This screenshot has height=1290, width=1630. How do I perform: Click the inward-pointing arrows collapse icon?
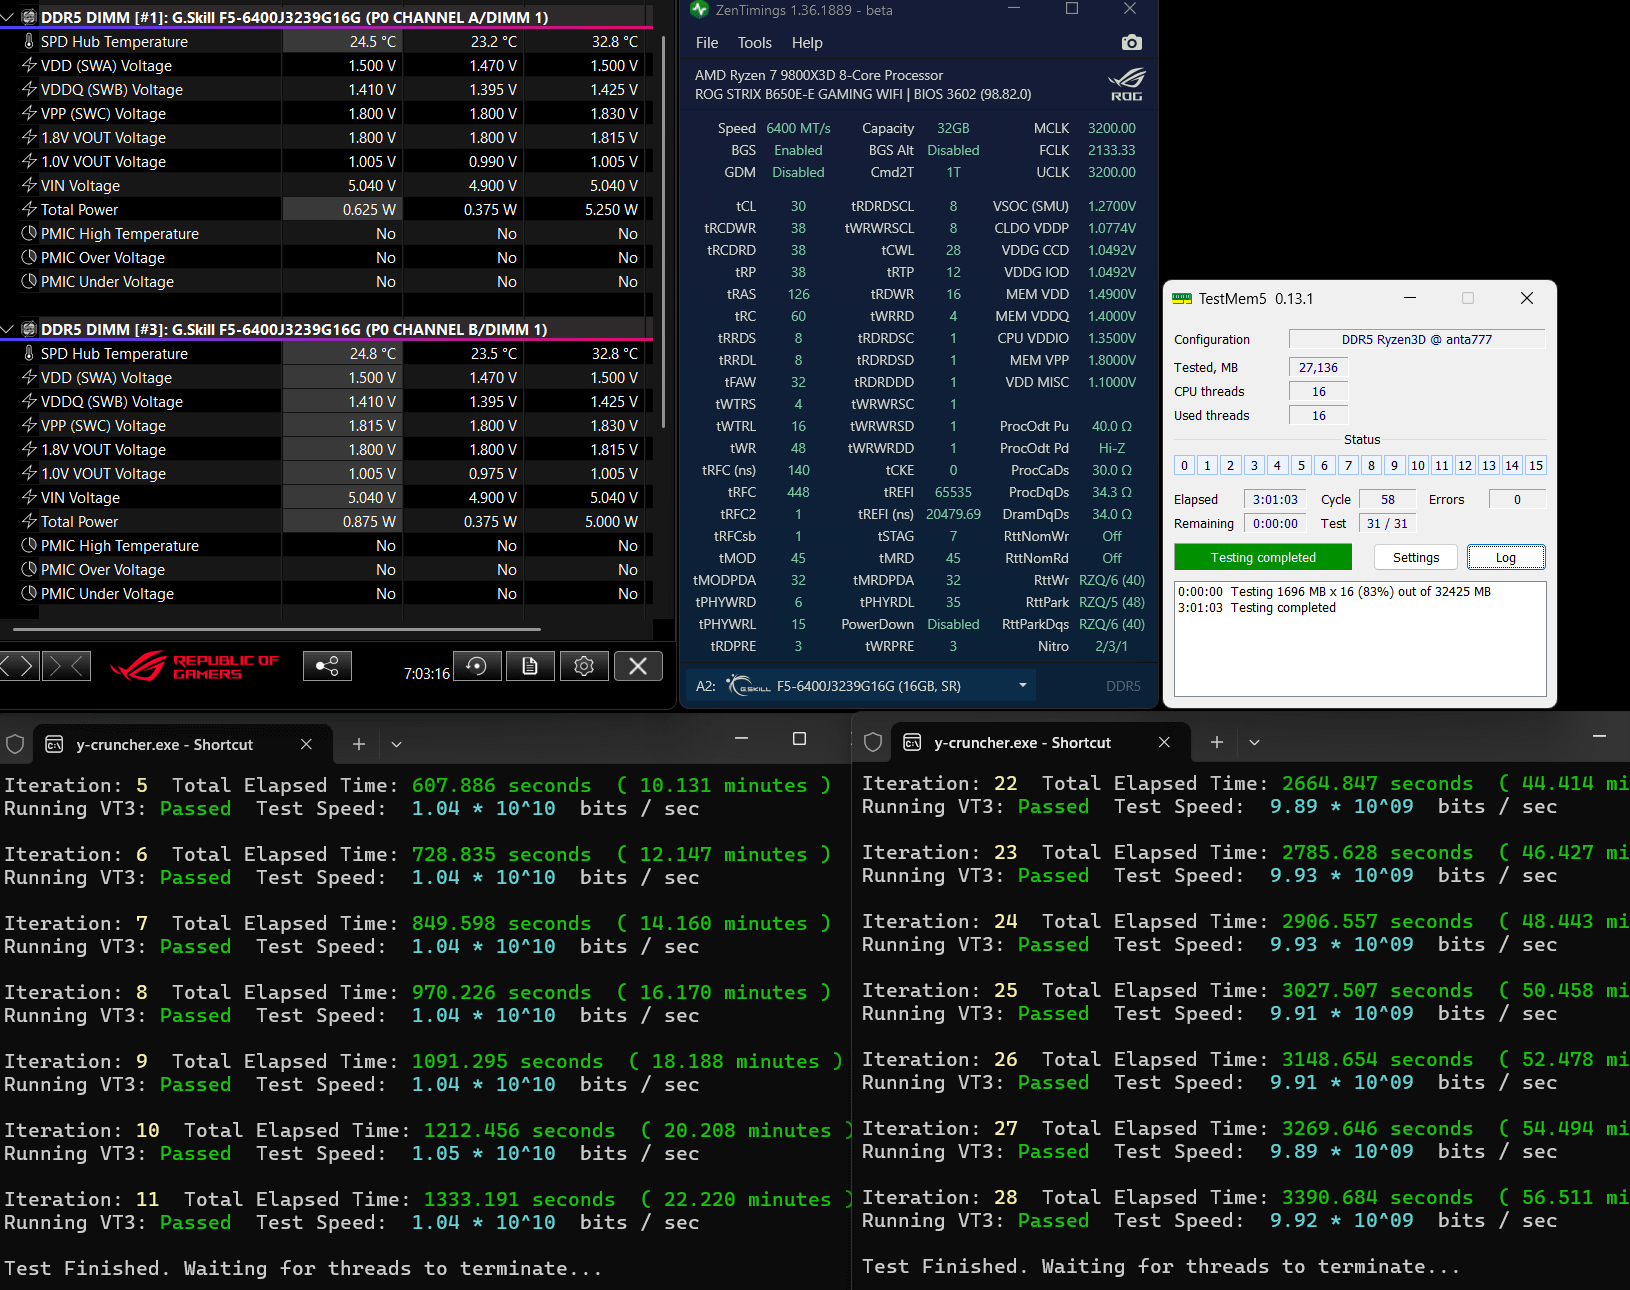pyautogui.click(x=66, y=665)
